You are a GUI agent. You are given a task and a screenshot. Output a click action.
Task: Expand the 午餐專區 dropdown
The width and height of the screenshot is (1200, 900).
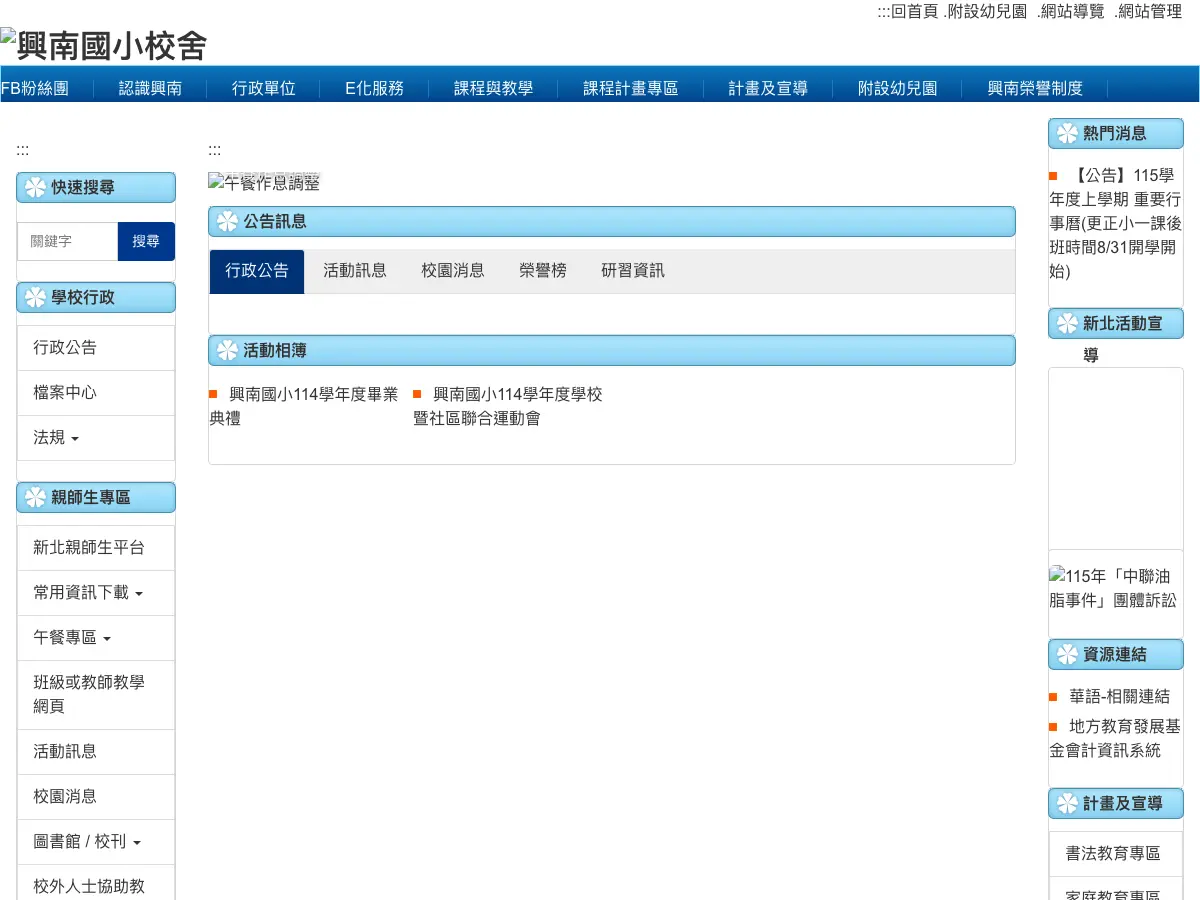click(x=96, y=638)
